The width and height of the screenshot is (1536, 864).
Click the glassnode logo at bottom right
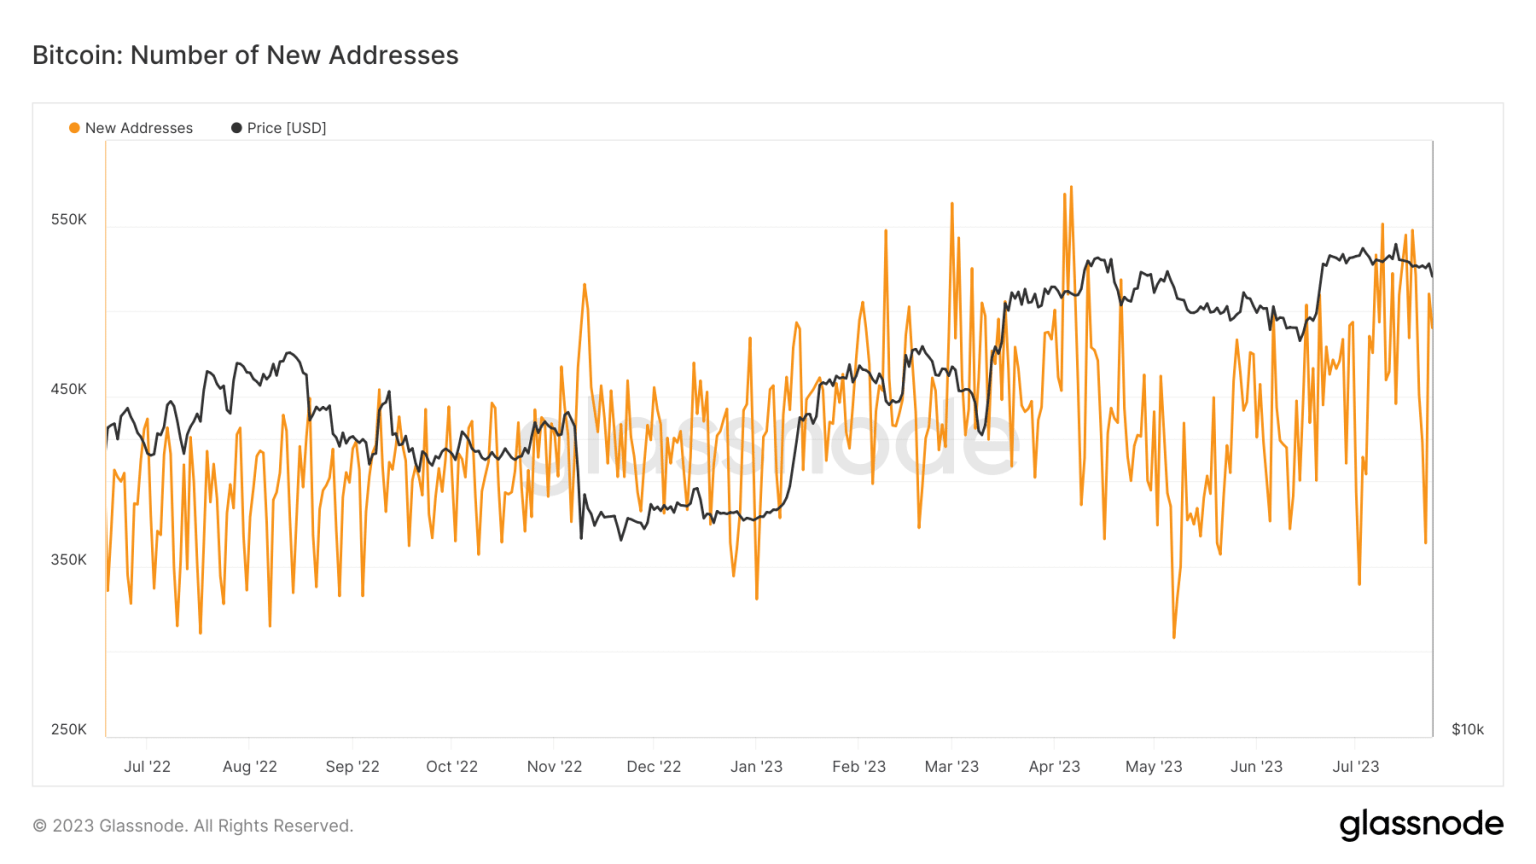1420,824
